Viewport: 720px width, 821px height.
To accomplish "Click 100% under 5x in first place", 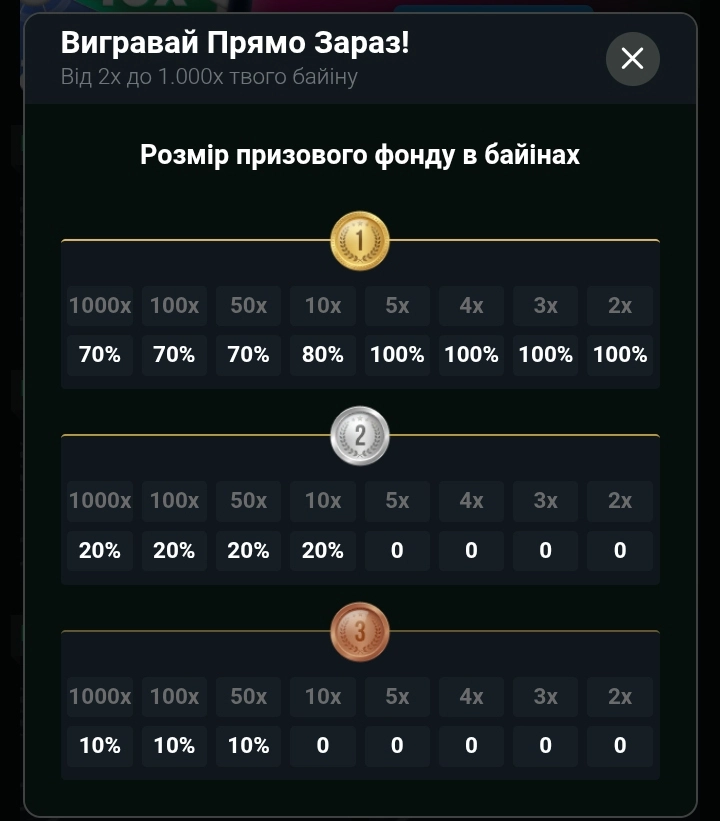I will pos(397,354).
